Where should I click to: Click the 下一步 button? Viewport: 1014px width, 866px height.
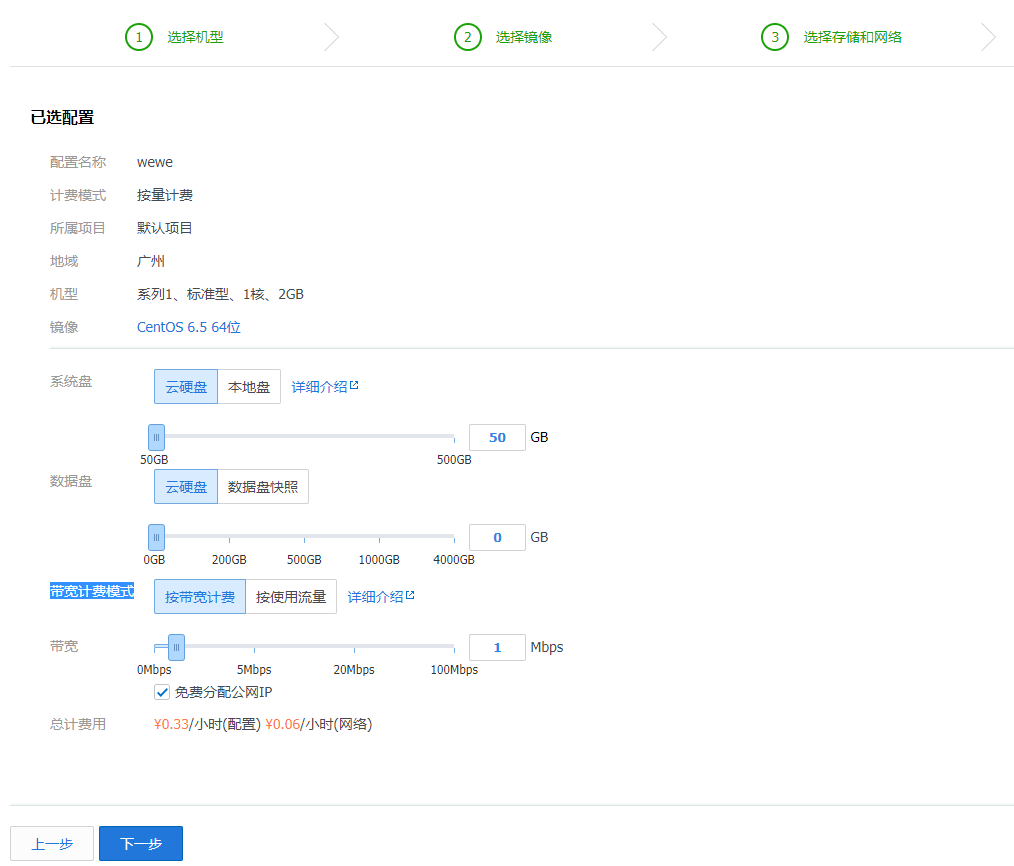pyautogui.click(x=141, y=843)
